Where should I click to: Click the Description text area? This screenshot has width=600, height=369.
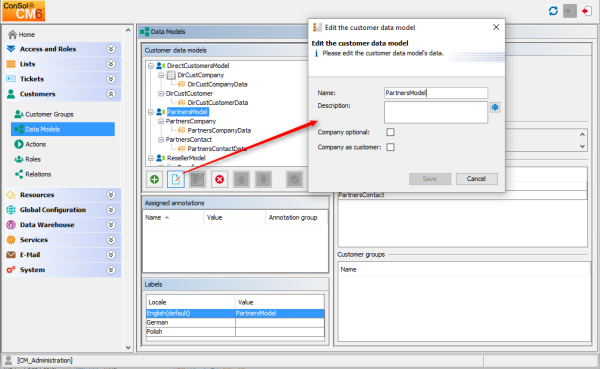pos(436,112)
